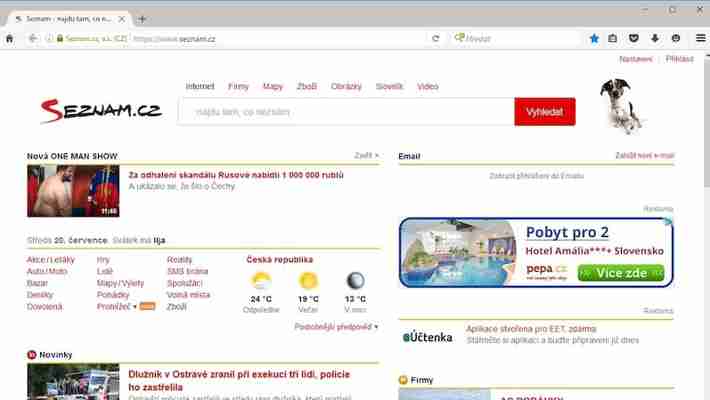Open the bookmarks library icon

613,39
